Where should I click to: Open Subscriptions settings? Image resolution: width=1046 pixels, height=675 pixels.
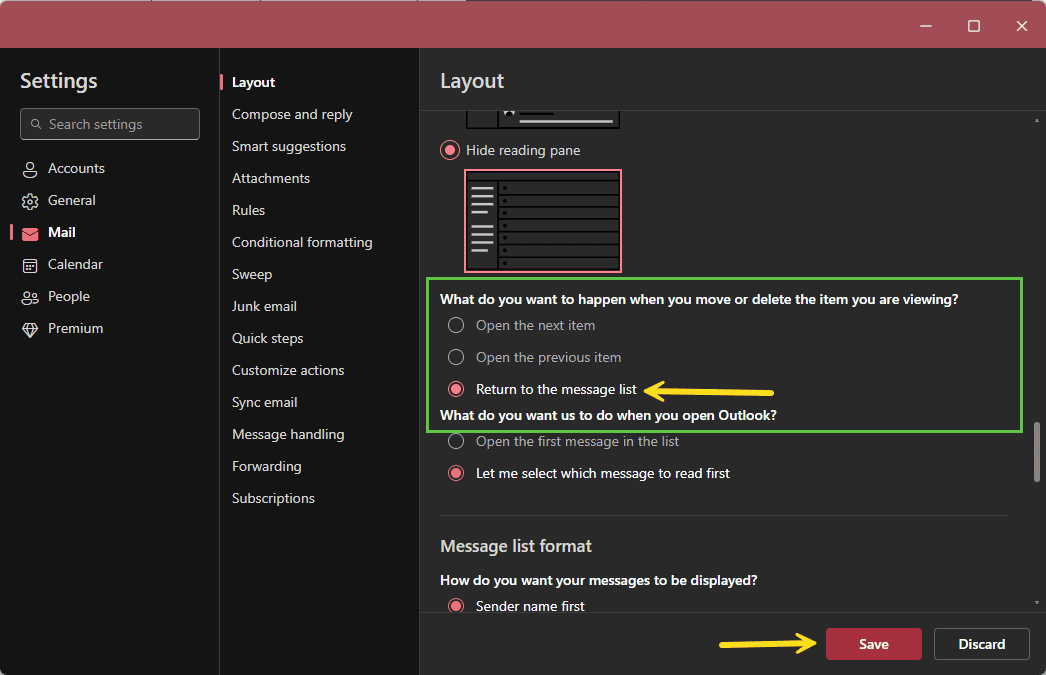click(x=273, y=498)
